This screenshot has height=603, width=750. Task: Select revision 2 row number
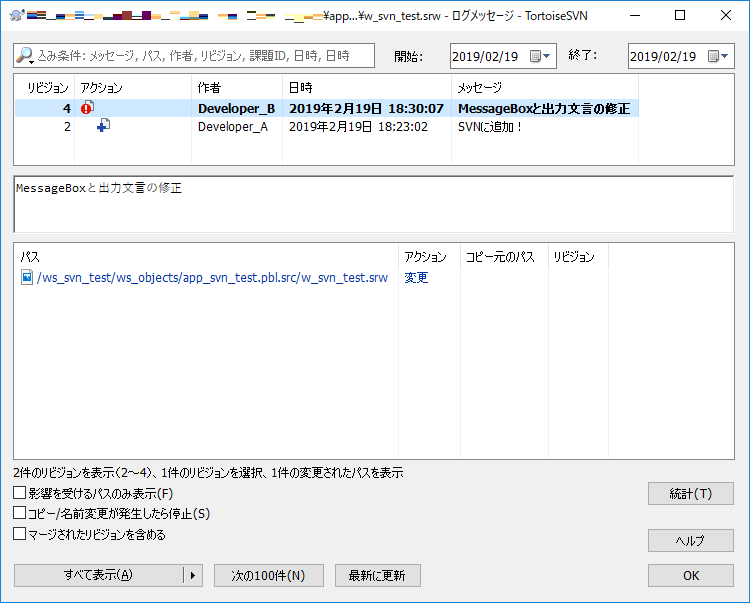tap(67, 127)
